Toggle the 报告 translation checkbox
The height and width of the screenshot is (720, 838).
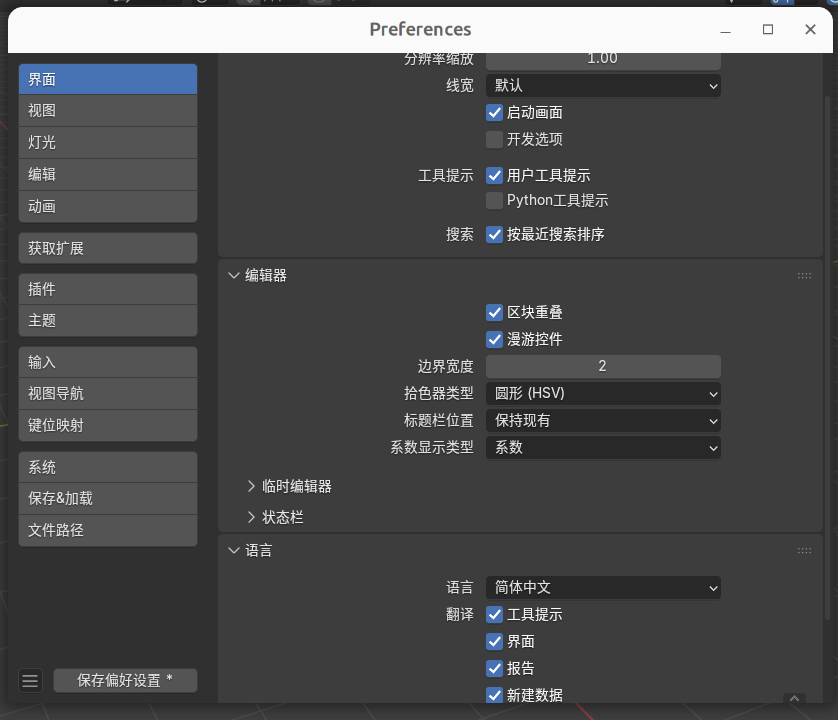[x=494, y=668]
